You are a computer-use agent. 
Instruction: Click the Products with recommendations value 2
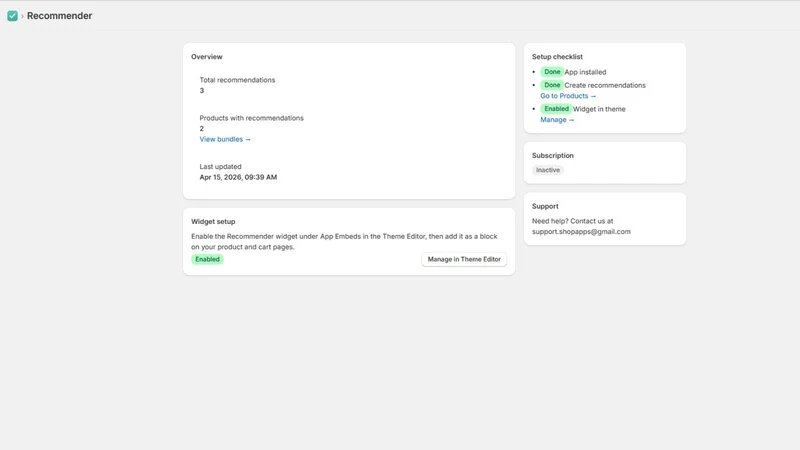(x=202, y=129)
